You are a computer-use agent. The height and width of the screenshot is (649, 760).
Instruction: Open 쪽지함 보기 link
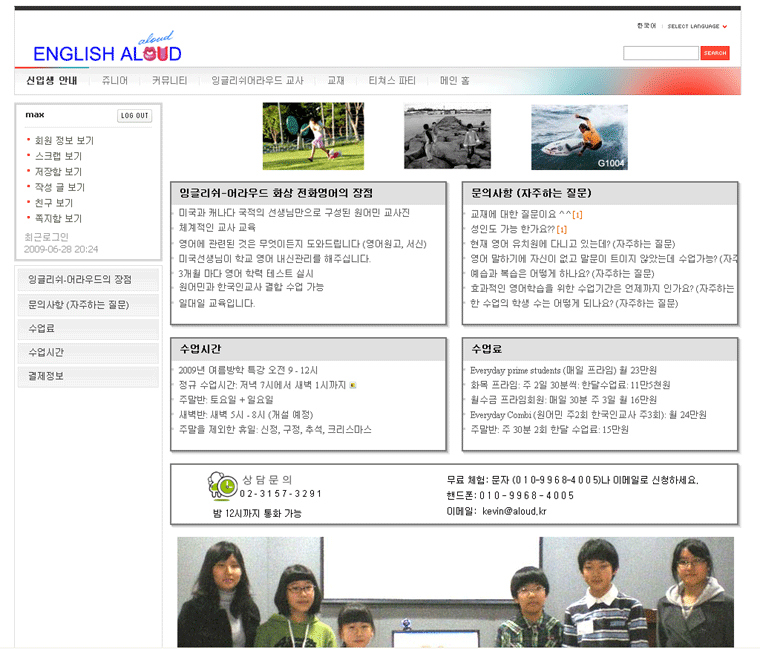(x=58, y=219)
